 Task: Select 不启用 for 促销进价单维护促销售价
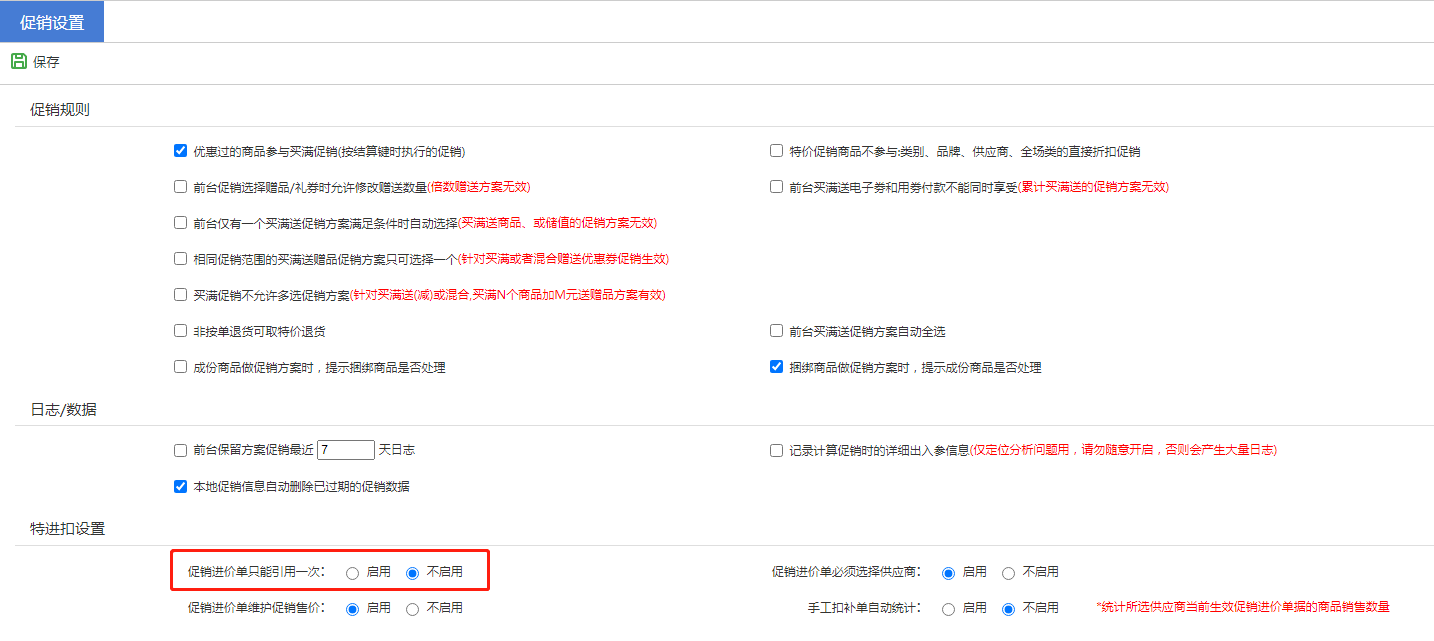click(412, 608)
